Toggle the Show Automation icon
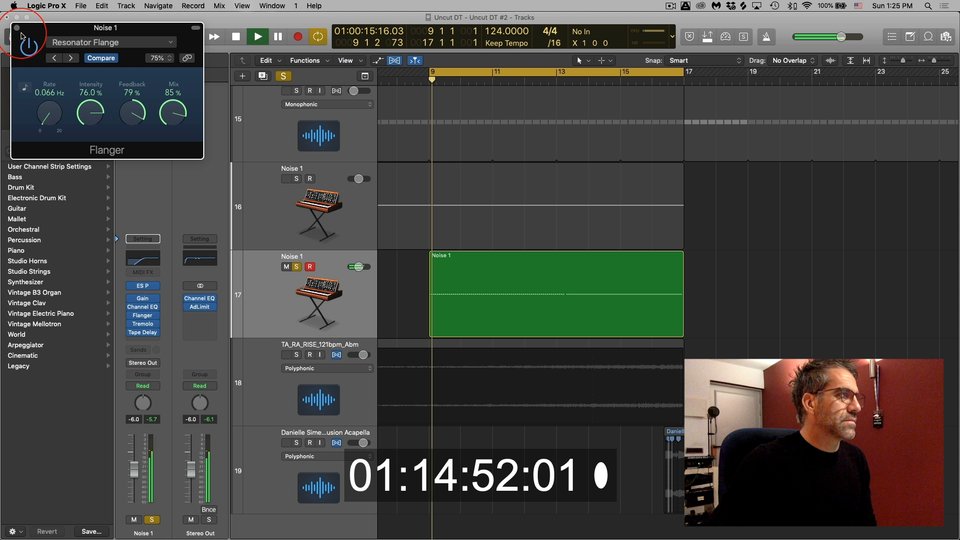 click(377, 61)
